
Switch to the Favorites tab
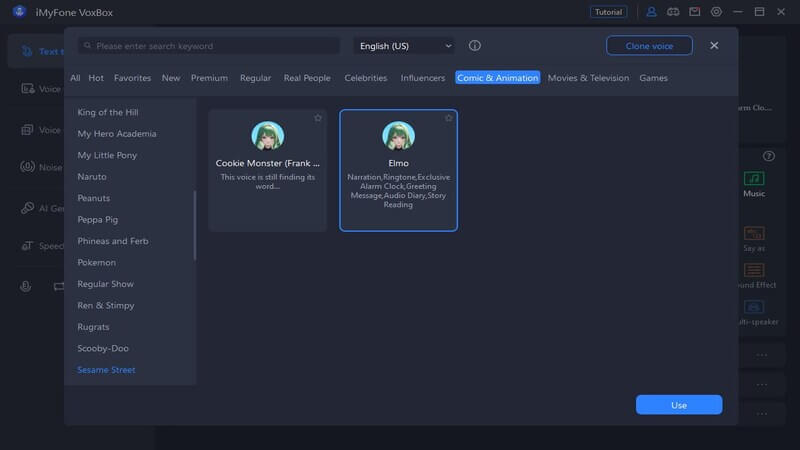[132, 78]
